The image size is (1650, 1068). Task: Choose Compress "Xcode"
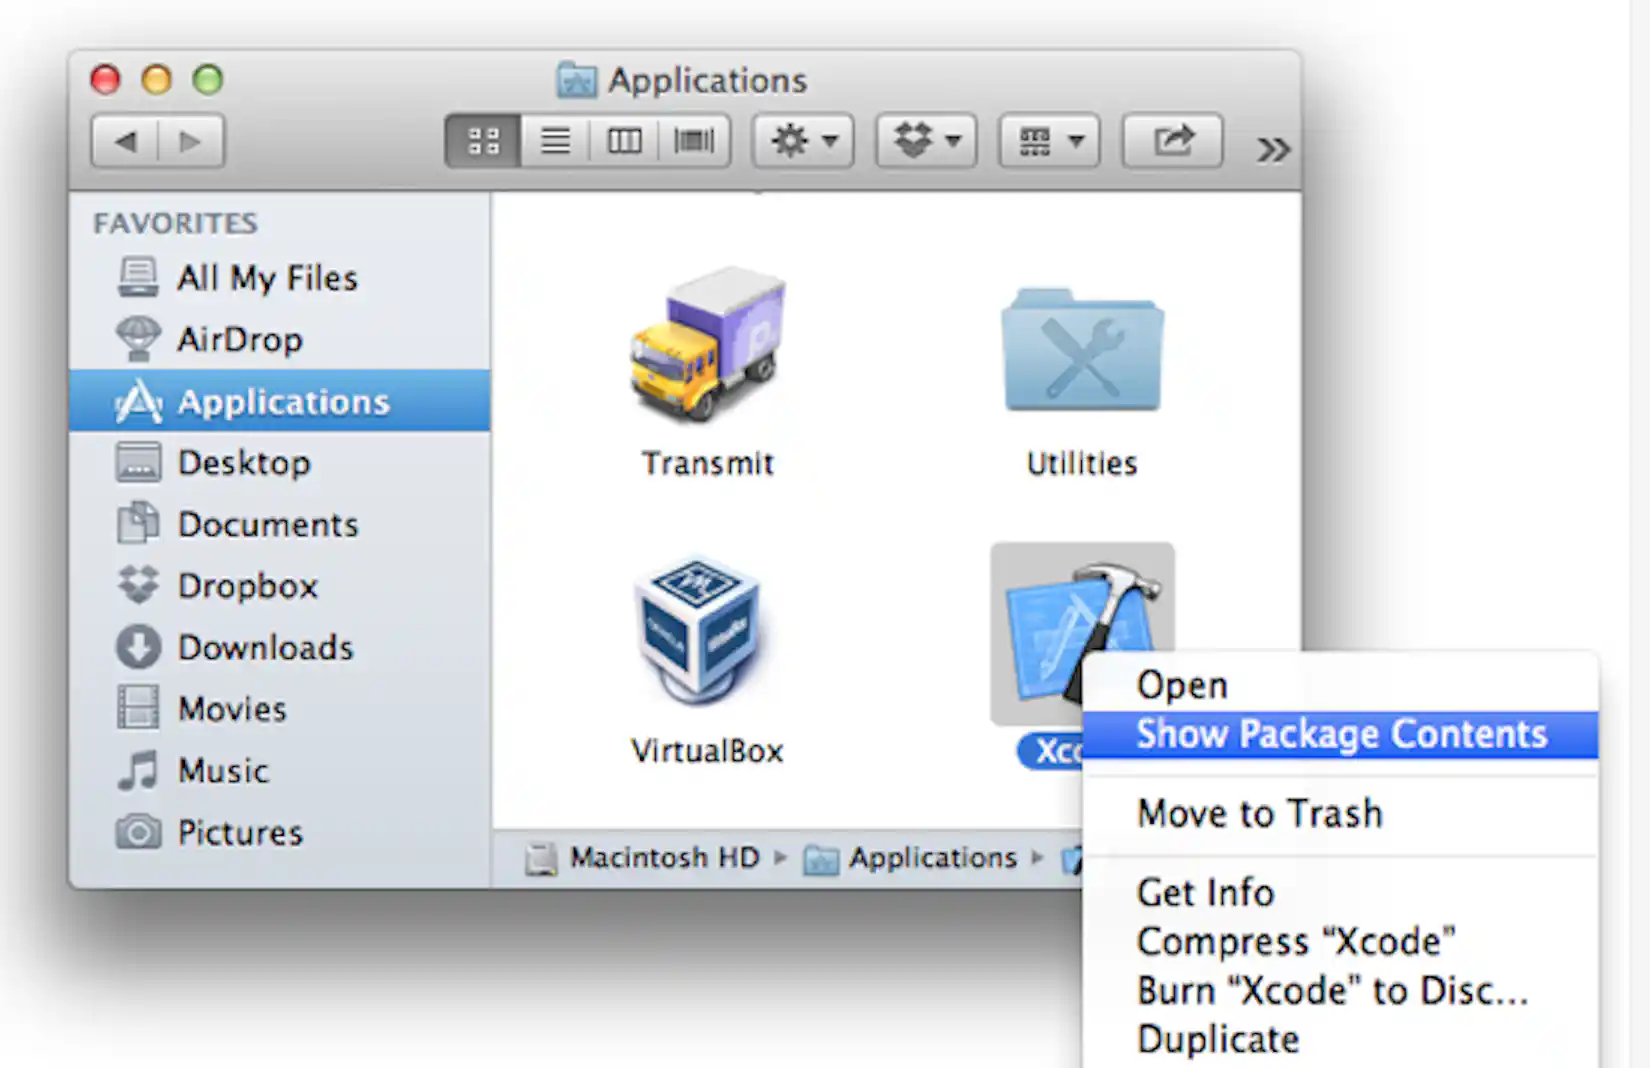click(1340, 942)
